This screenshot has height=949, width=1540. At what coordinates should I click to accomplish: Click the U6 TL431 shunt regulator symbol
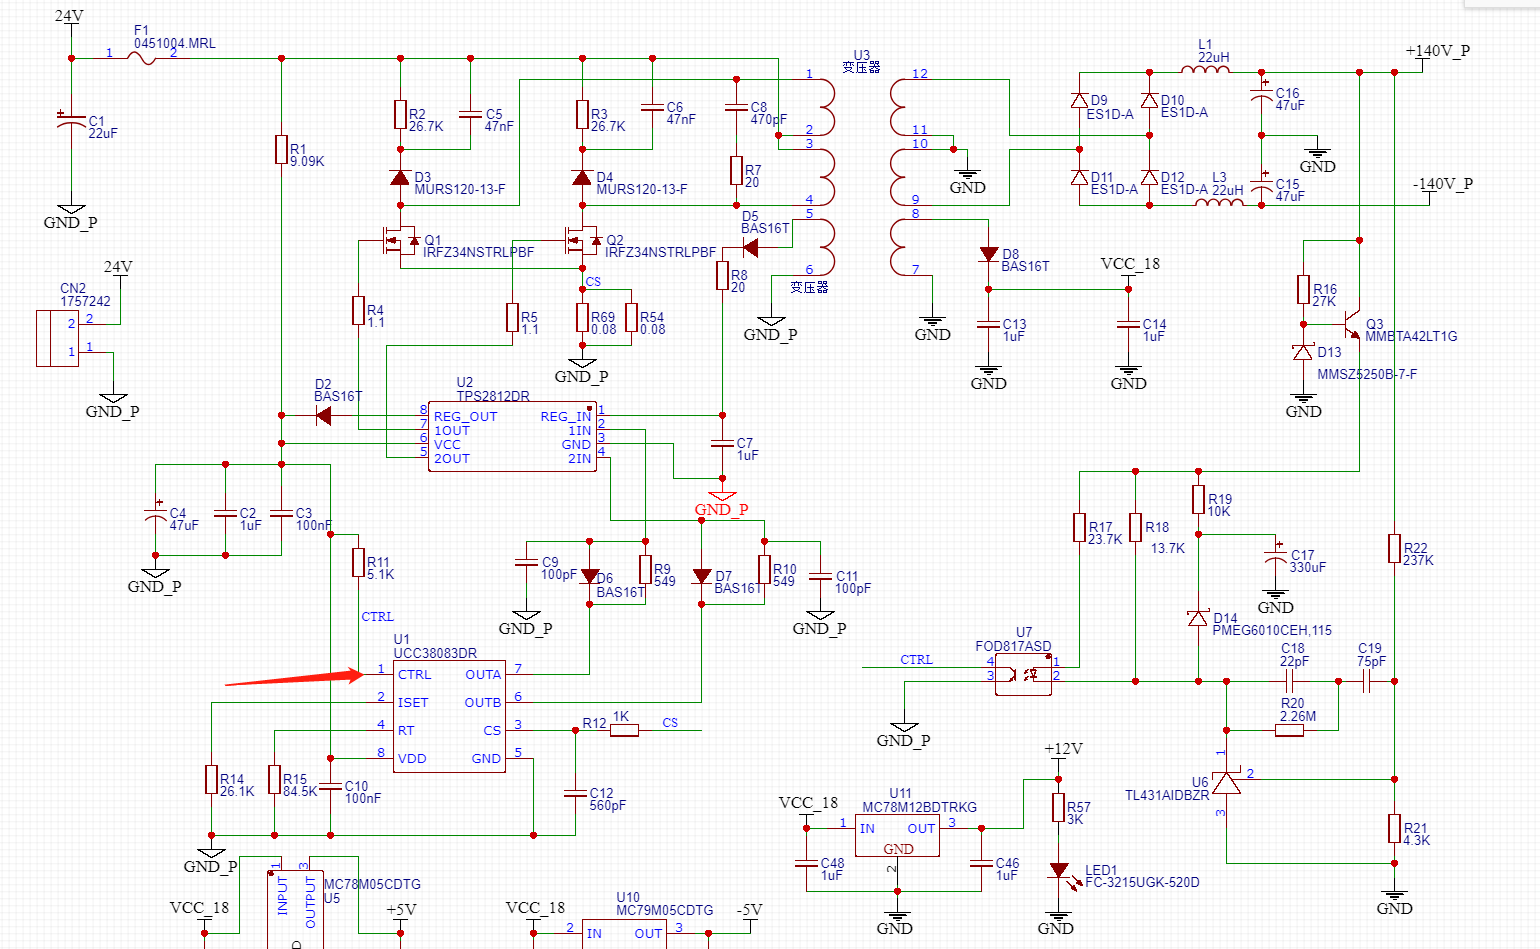point(1226,781)
